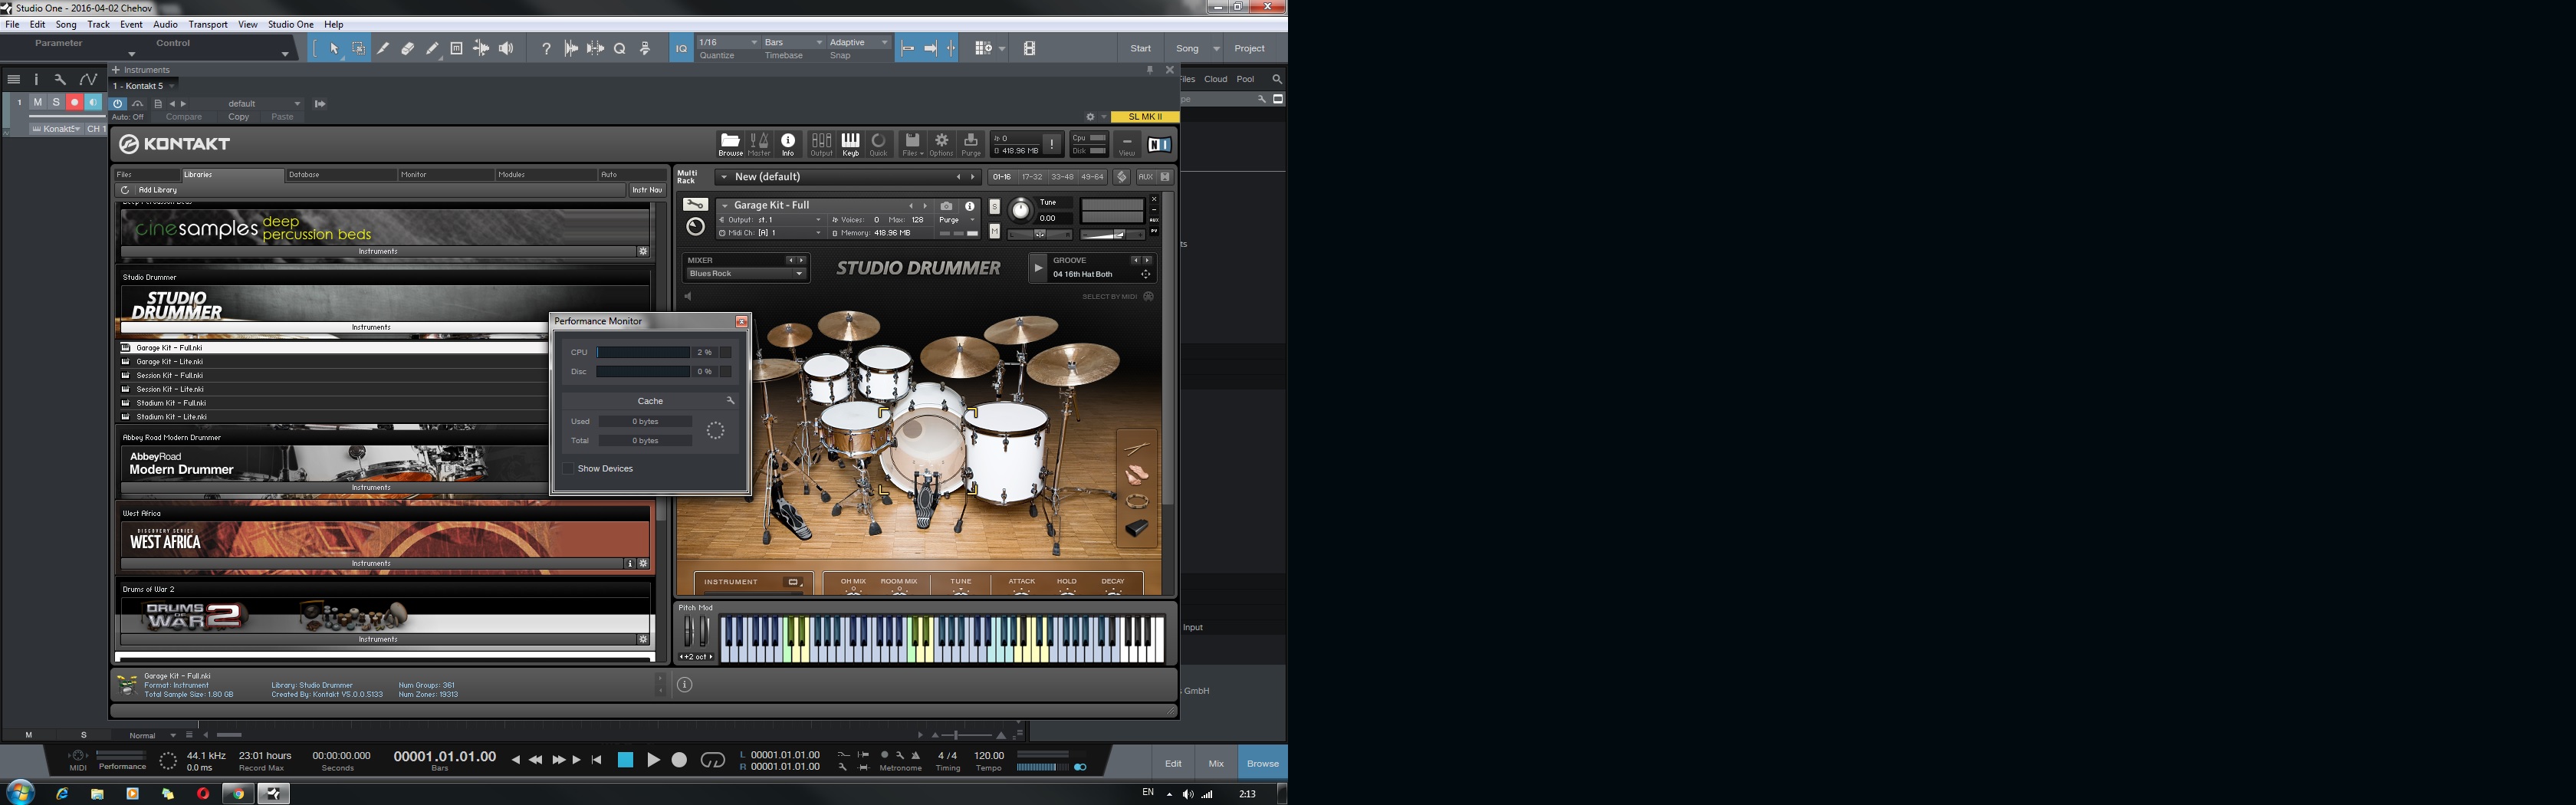Click the Kontakt Info icon
The width and height of the screenshot is (2576, 805).
[x=788, y=144]
